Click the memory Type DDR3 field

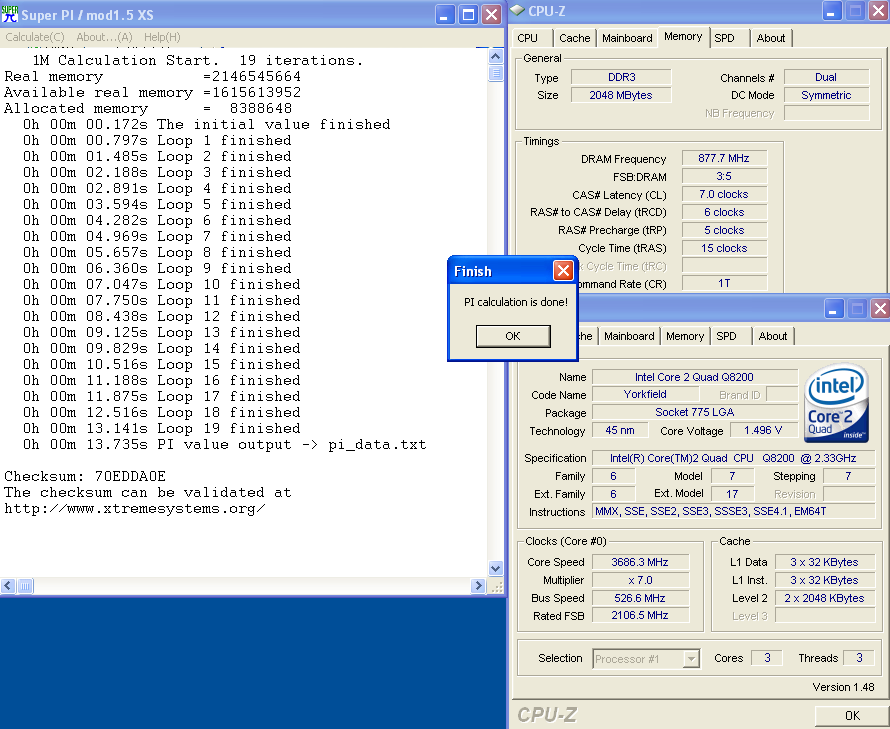pyautogui.click(x=621, y=77)
